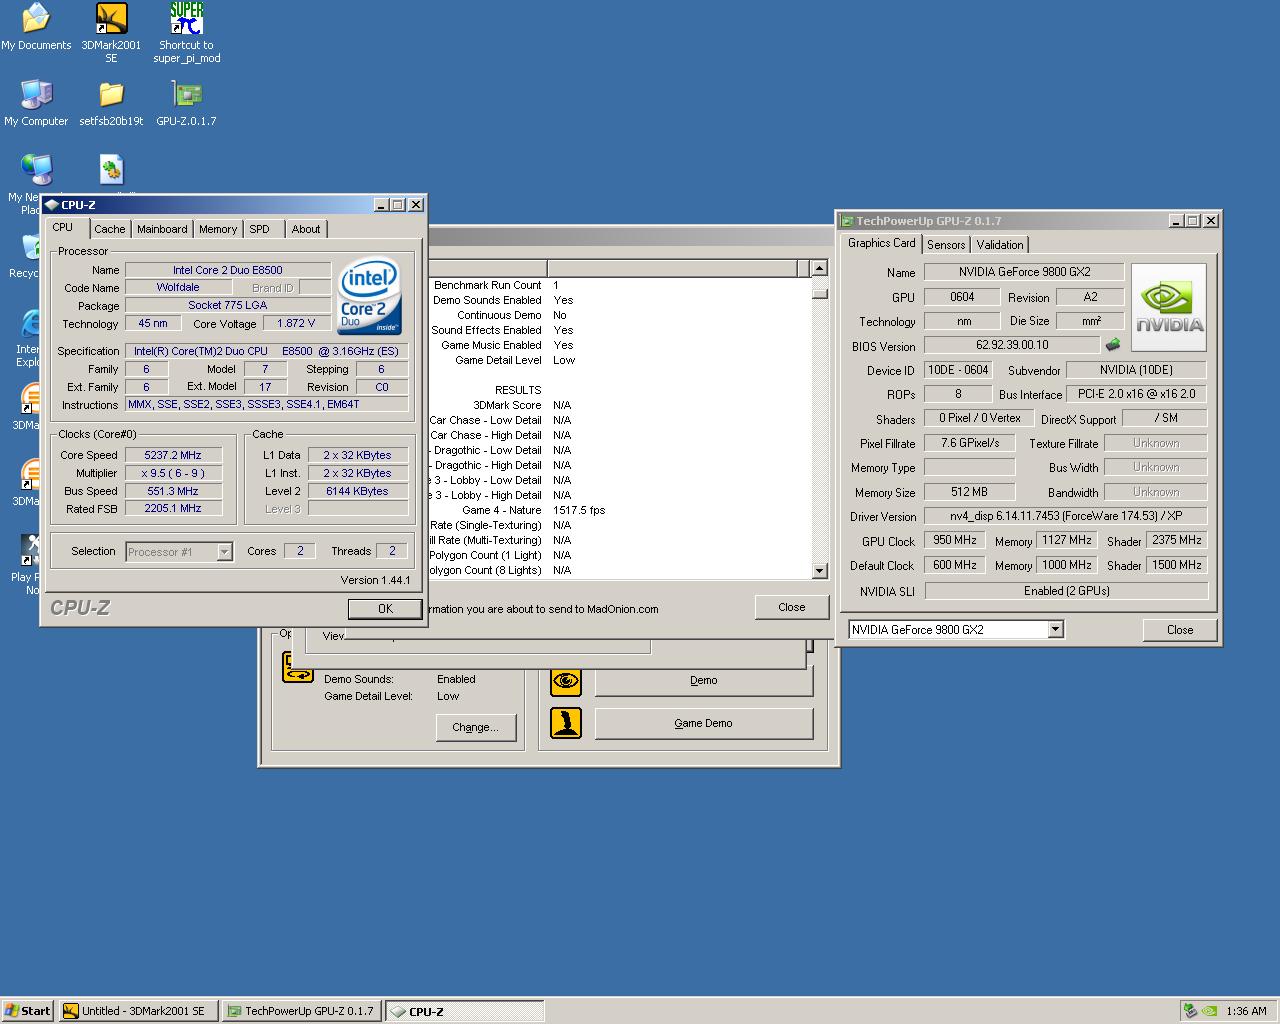Click the results list scrollbar thumb
This screenshot has width=1280, height=1024.
point(819,293)
